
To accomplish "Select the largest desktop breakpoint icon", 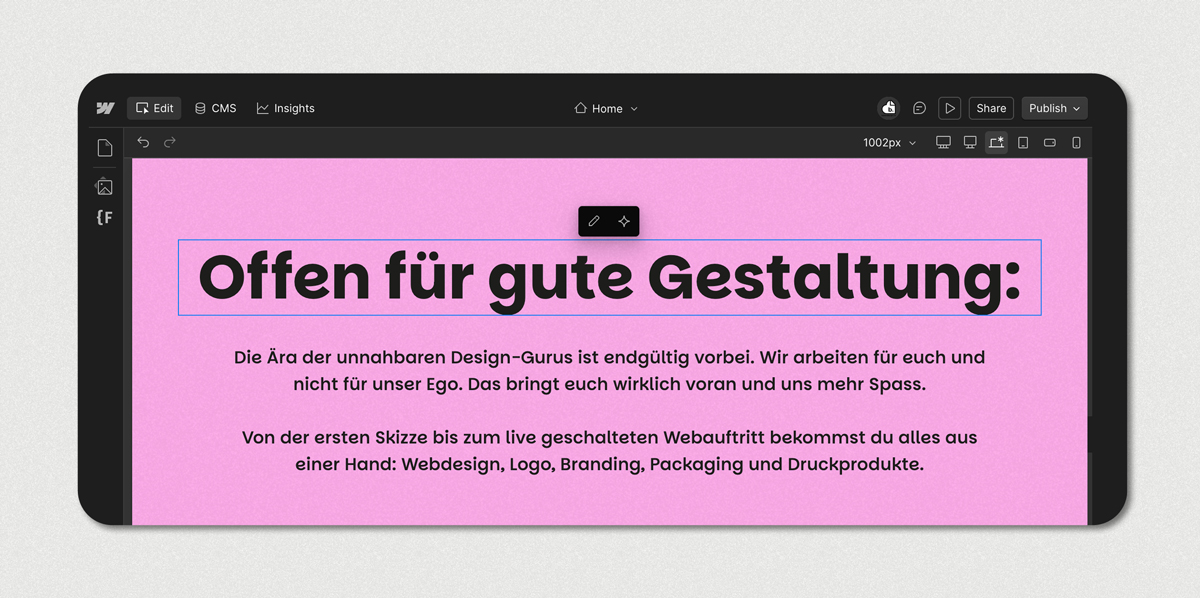I will [x=943, y=142].
